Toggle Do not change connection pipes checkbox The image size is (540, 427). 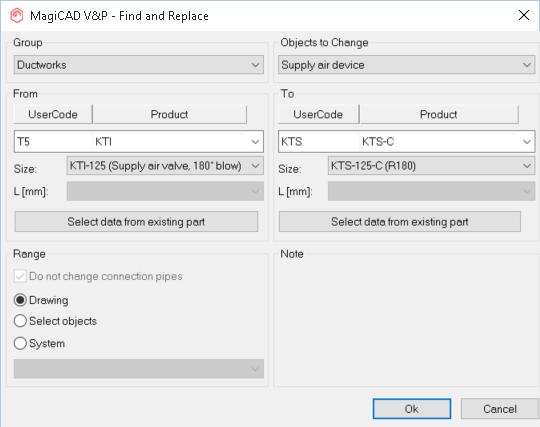(20, 276)
